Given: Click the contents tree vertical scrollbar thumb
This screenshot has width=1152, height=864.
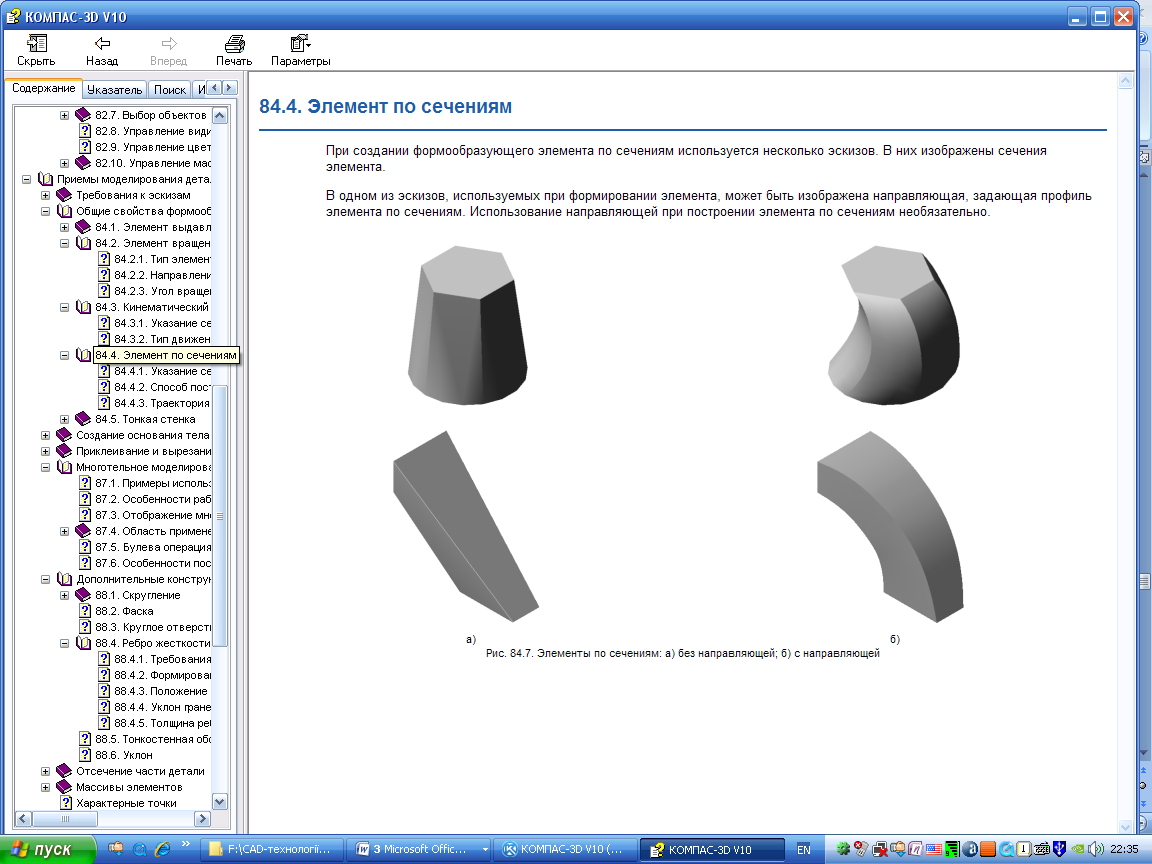Looking at the screenshot, I should [220, 516].
